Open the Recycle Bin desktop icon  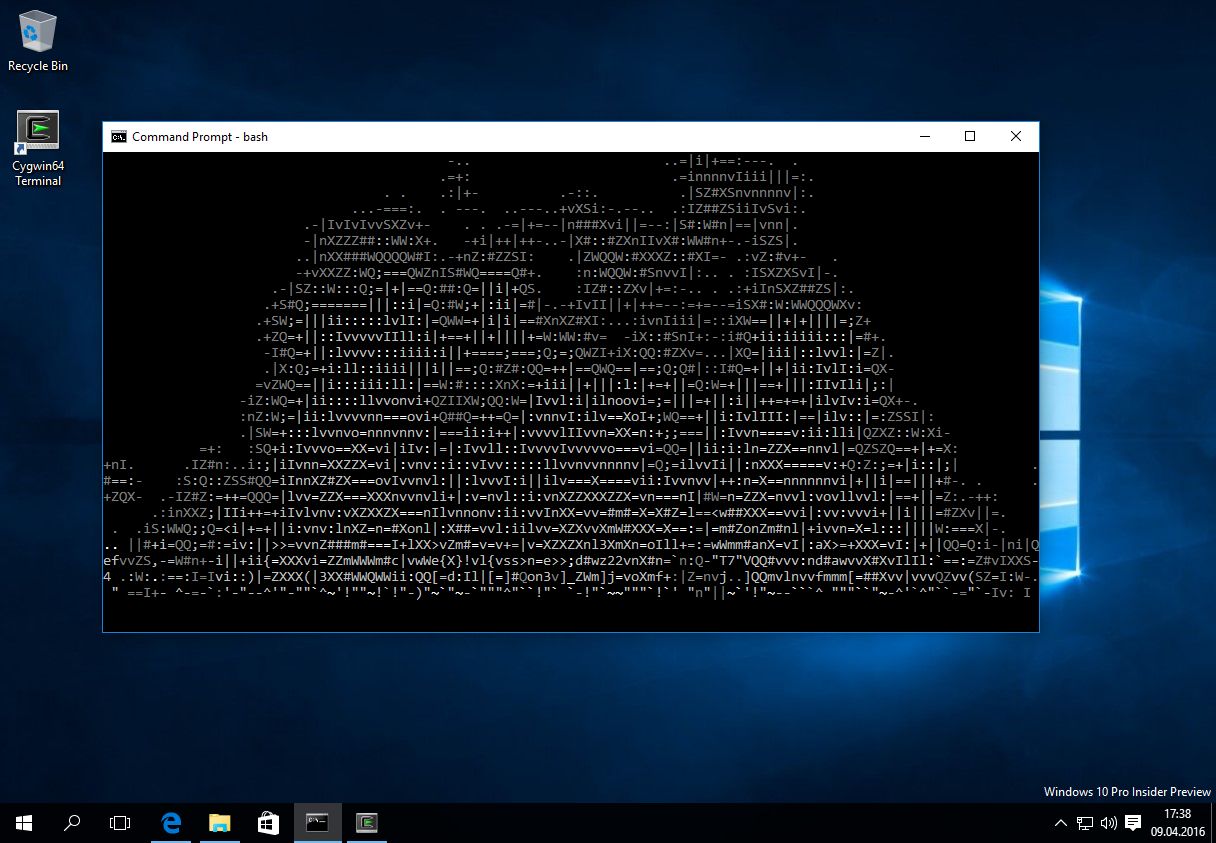(37, 42)
